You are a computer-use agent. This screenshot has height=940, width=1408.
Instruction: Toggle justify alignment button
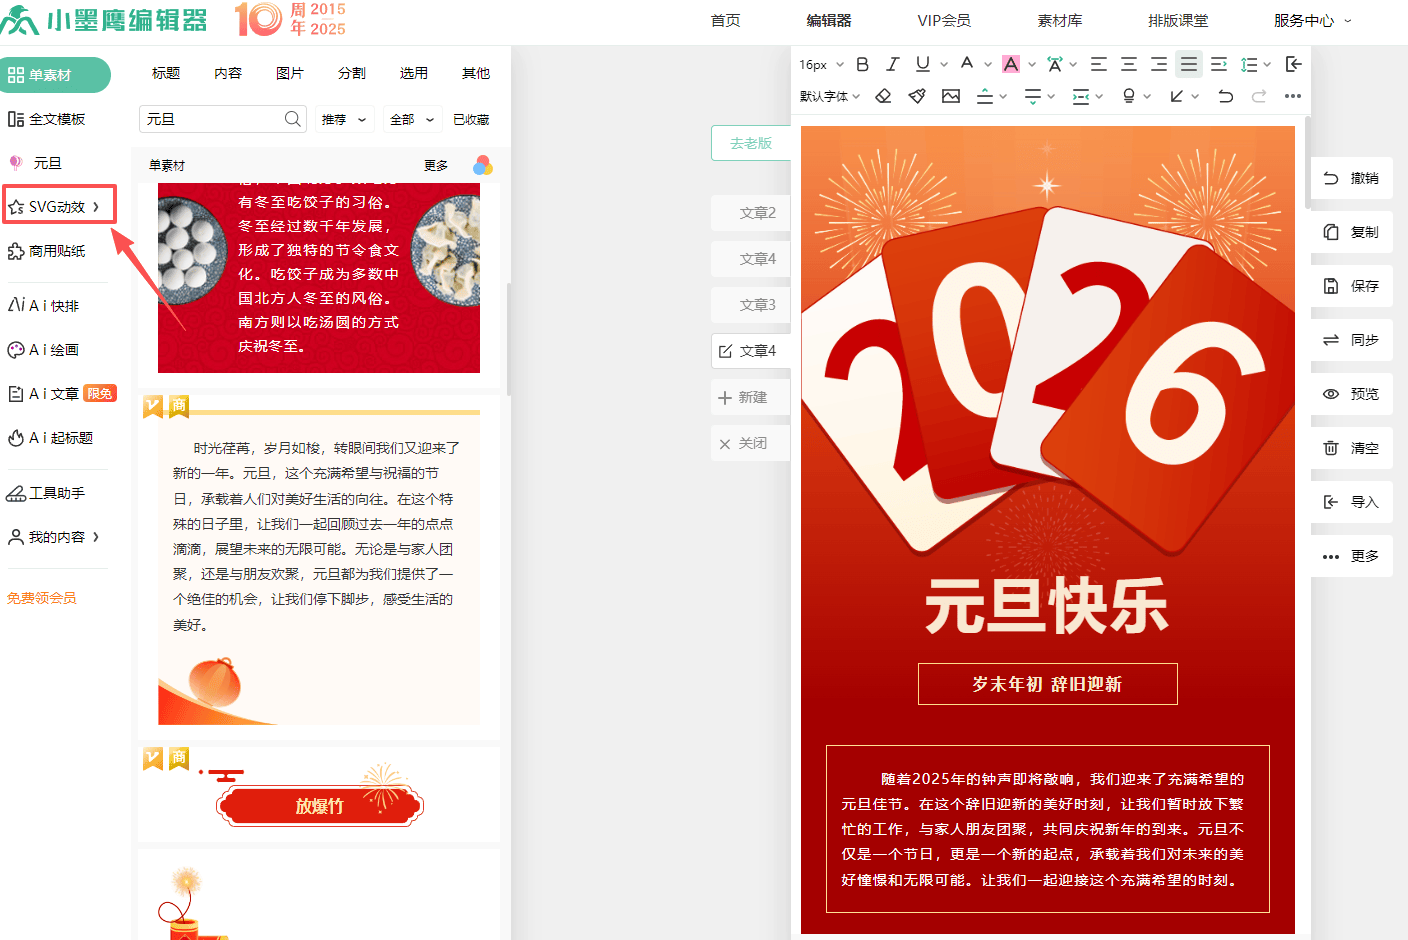(x=1188, y=64)
